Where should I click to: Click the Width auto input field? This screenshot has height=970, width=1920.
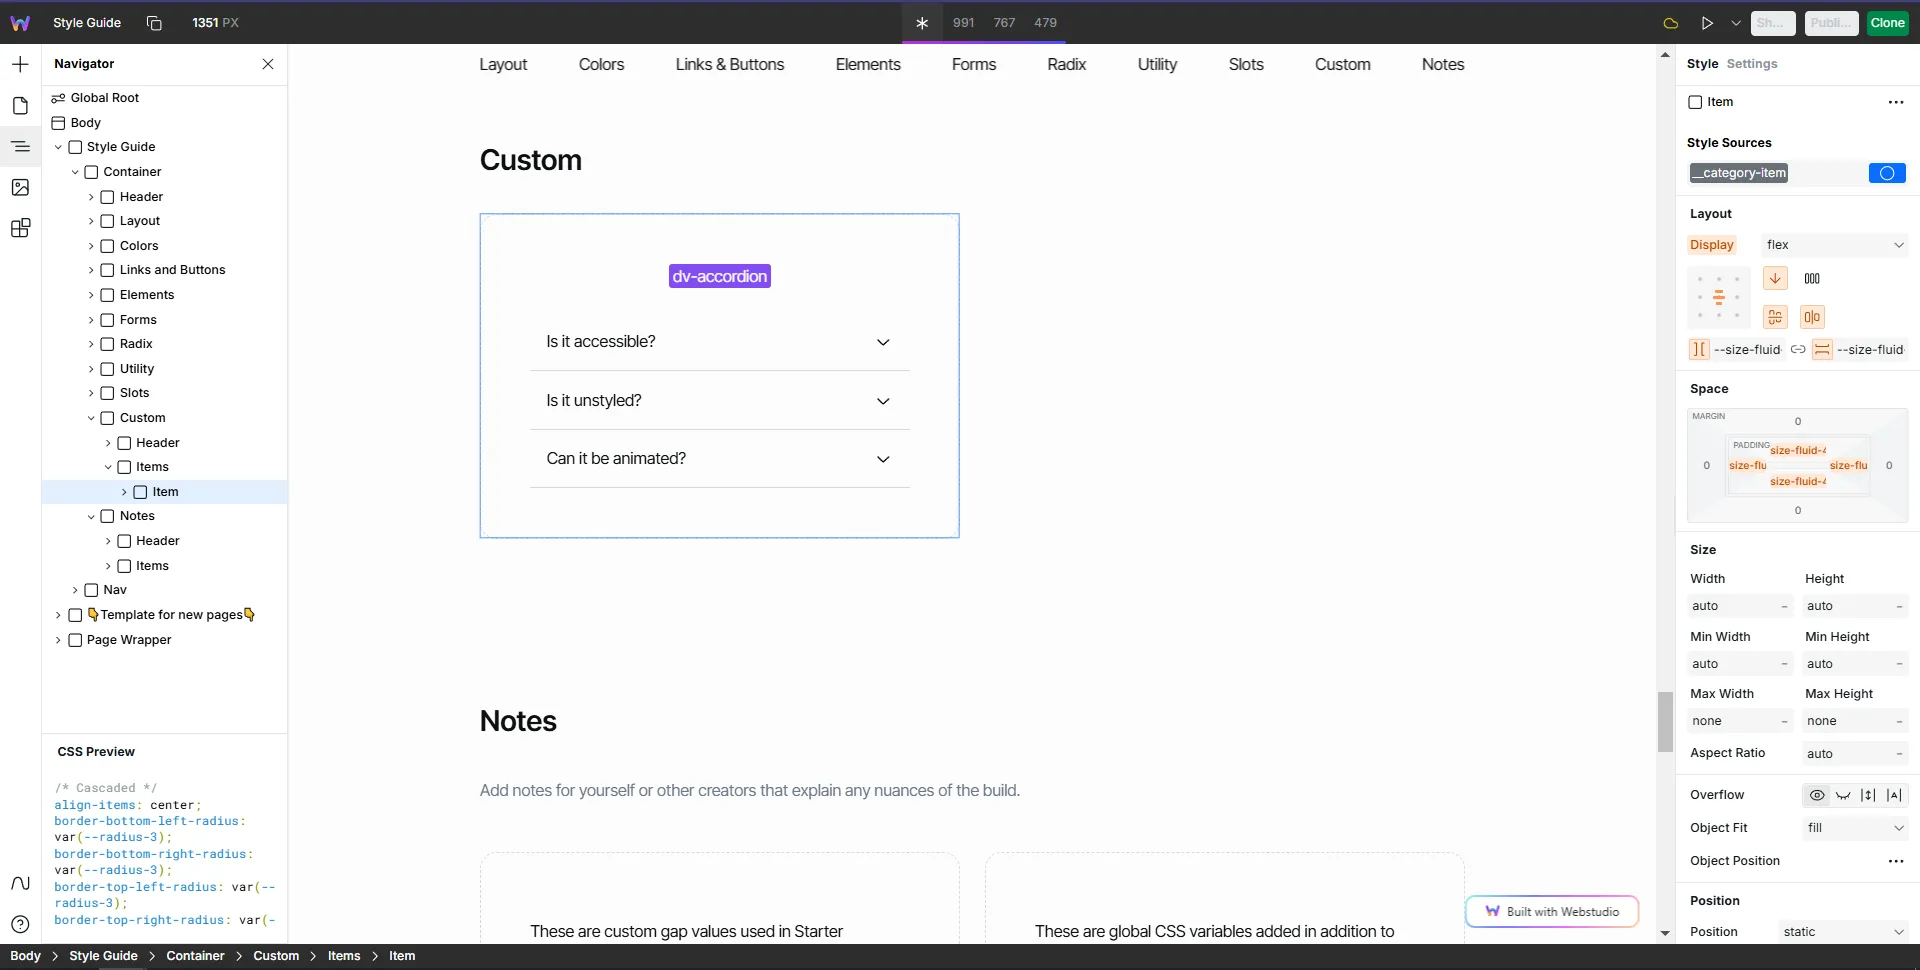pos(1733,606)
